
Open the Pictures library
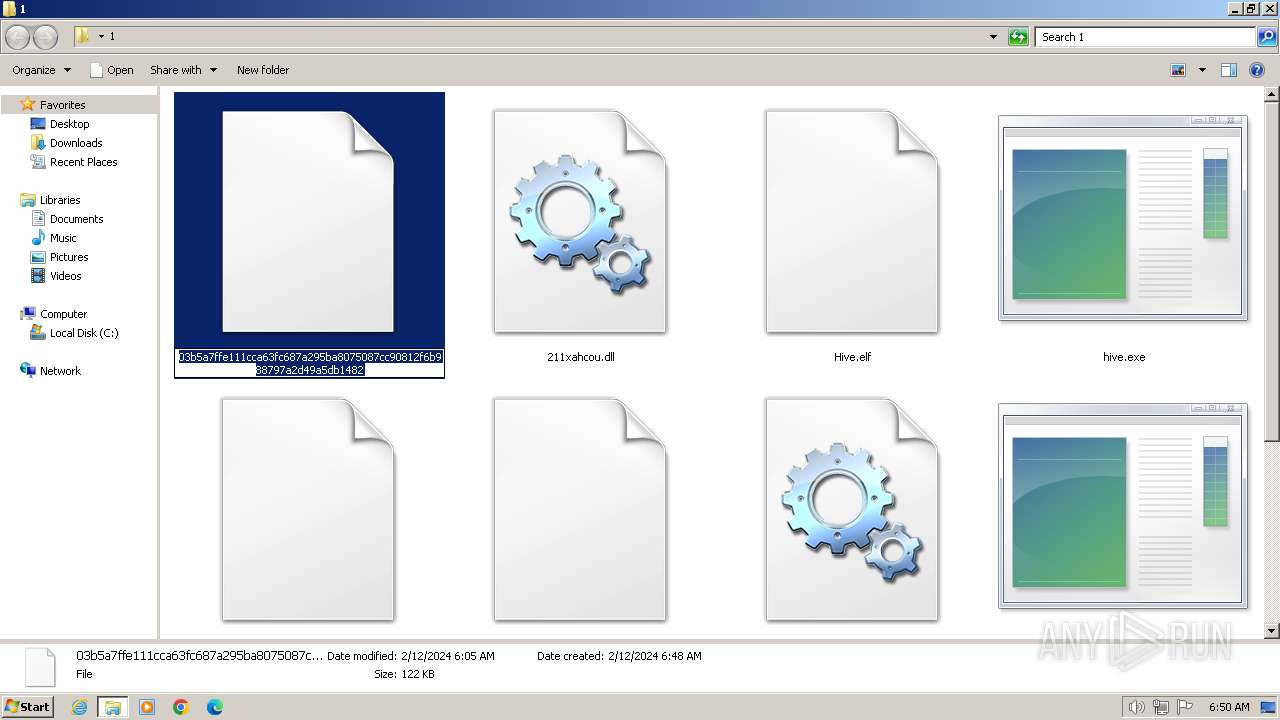click(69, 257)
